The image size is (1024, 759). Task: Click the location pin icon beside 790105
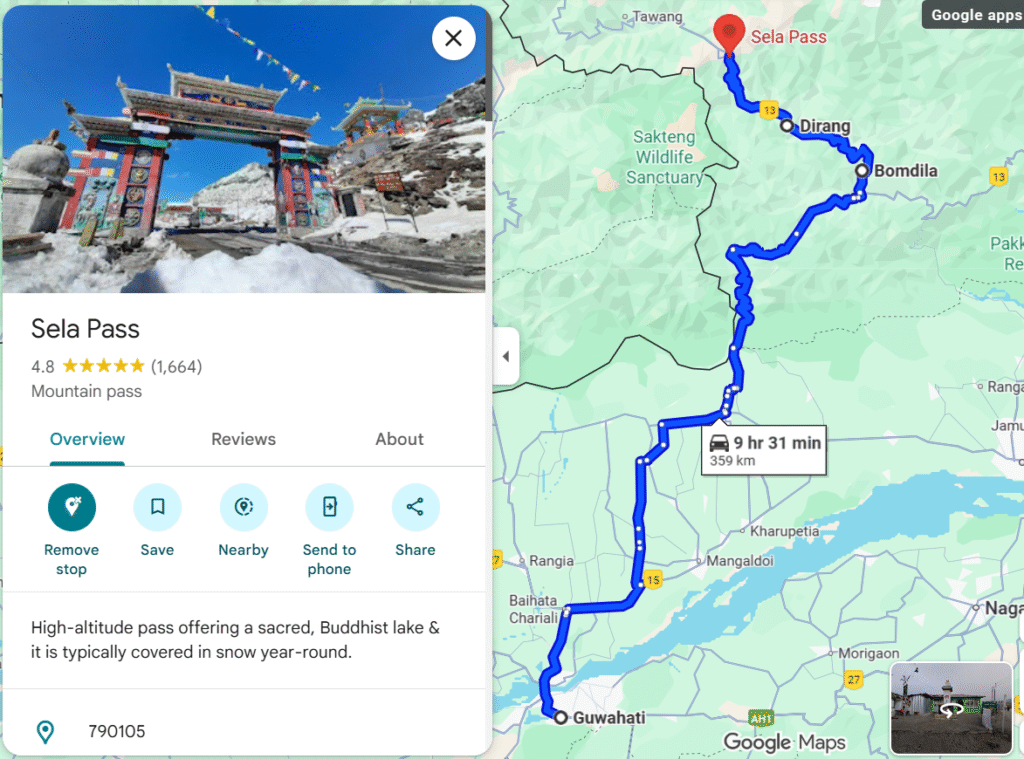click(x=45, y=732)
